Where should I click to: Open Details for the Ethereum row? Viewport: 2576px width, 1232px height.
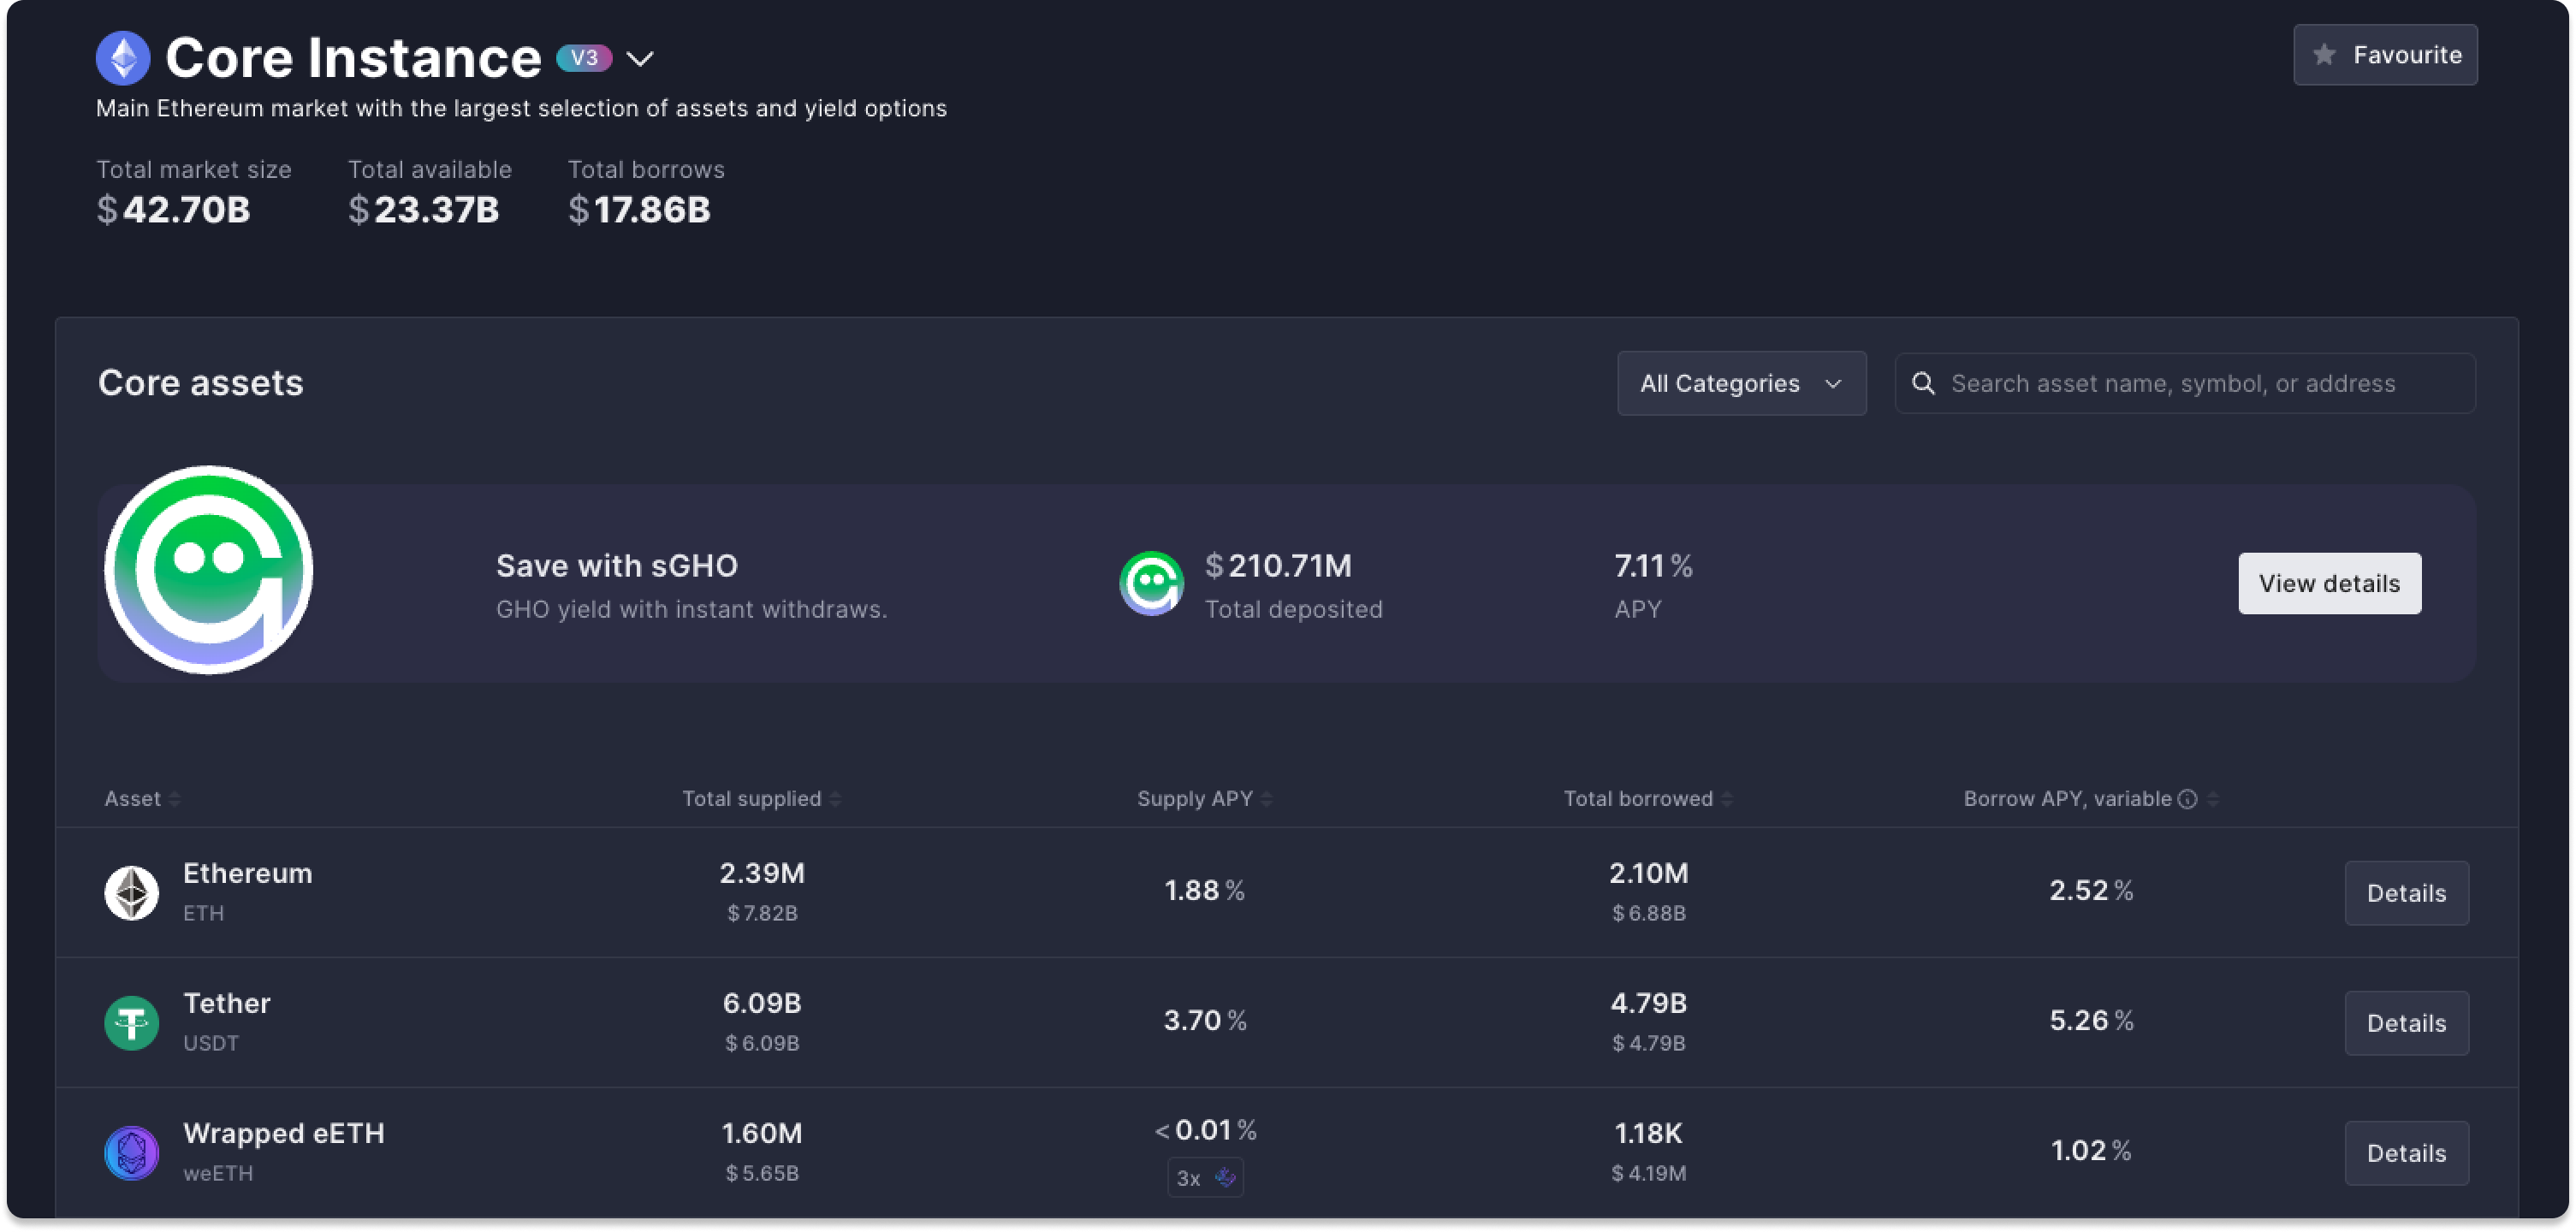click(x=2406, y=893)
